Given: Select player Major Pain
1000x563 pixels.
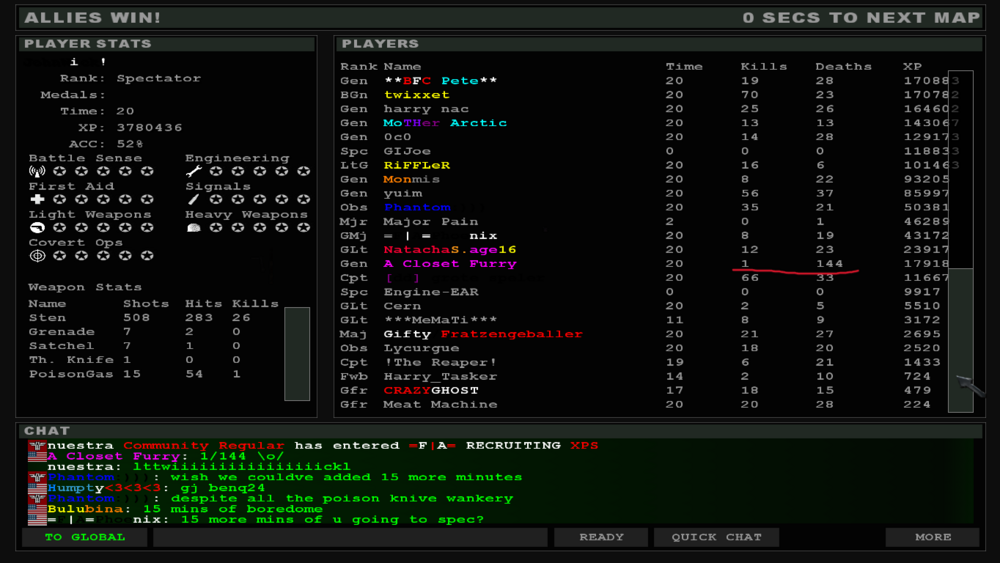Looking at the screenshot, I should 644,221.
